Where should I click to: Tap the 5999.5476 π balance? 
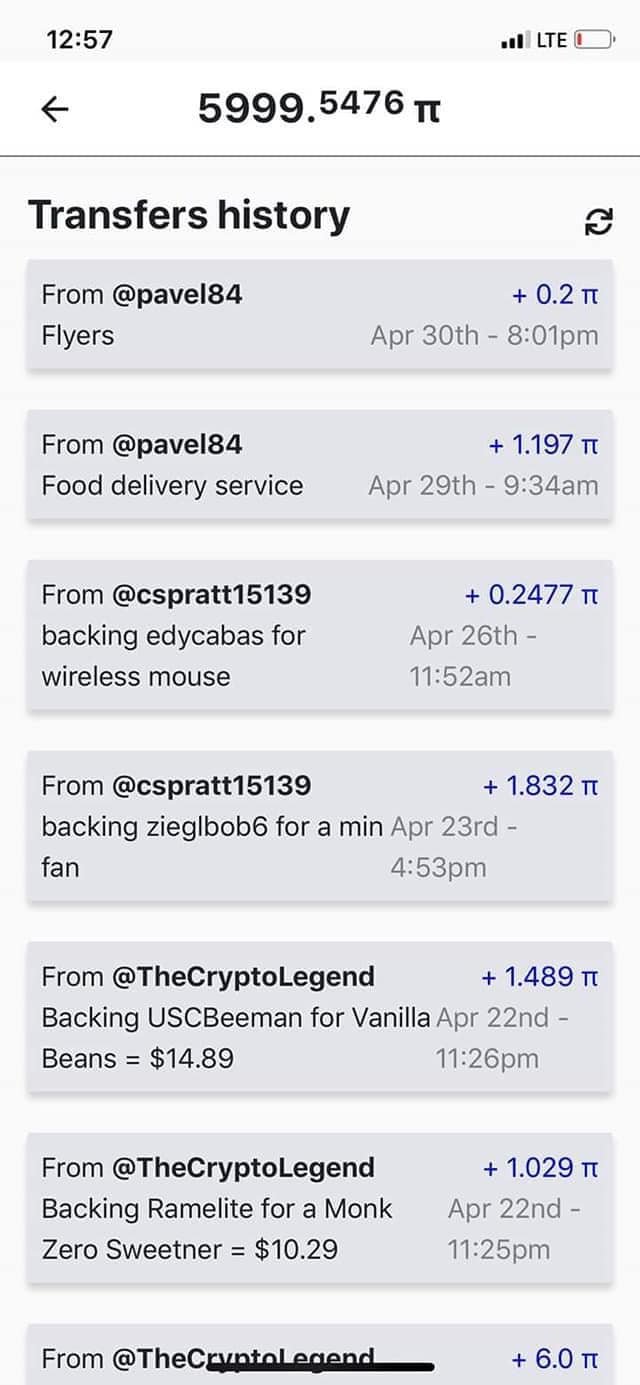[318, 108]
